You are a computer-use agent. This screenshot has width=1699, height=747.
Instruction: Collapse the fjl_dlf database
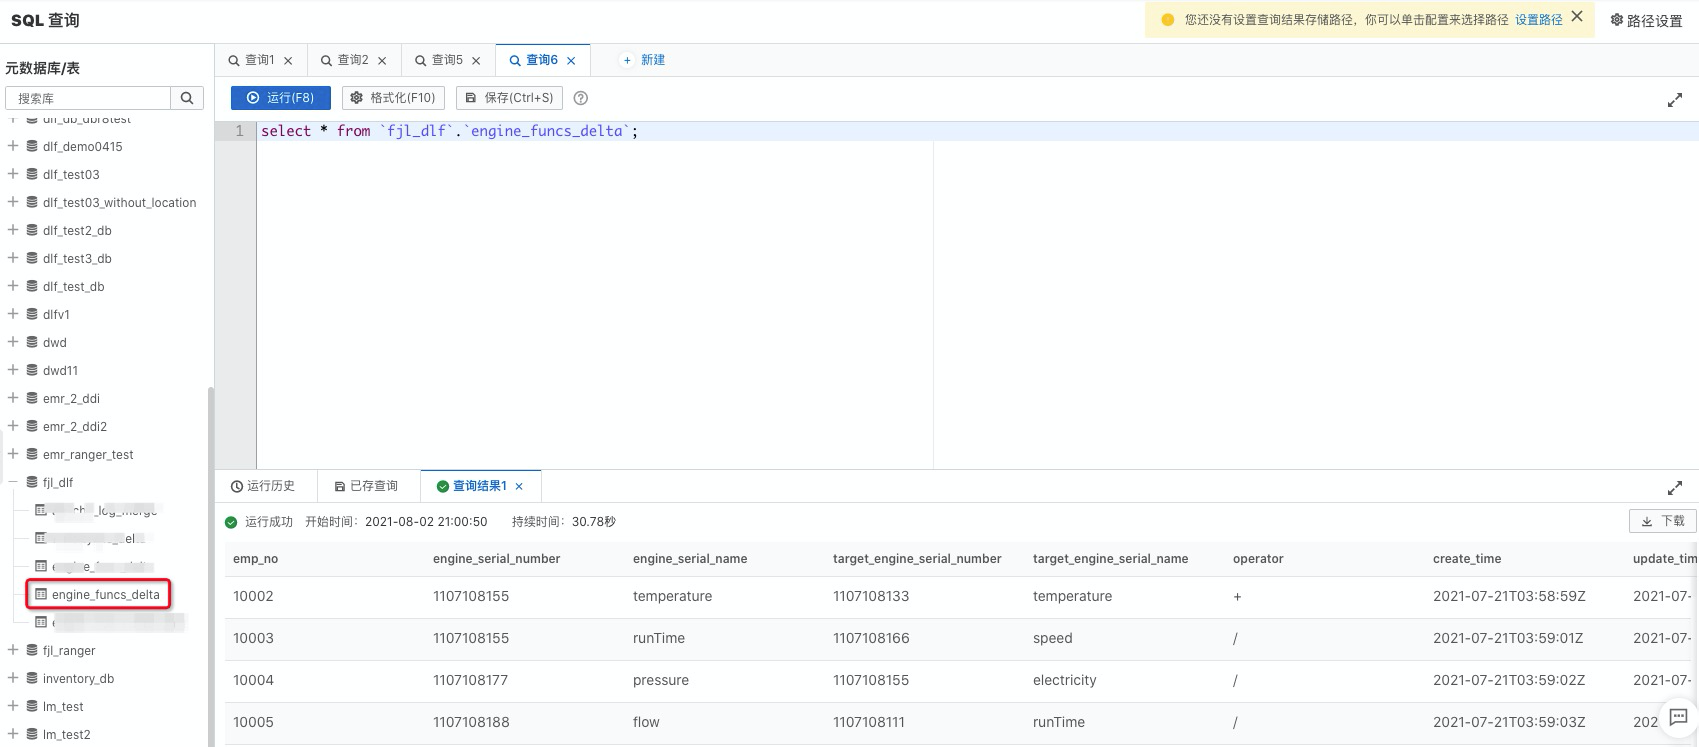pos(13,482)
